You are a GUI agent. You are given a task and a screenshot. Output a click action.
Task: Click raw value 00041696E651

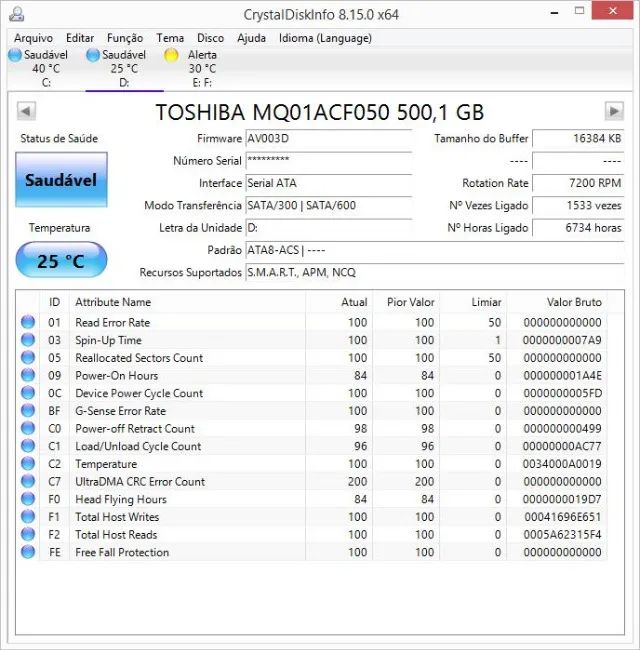562,517
